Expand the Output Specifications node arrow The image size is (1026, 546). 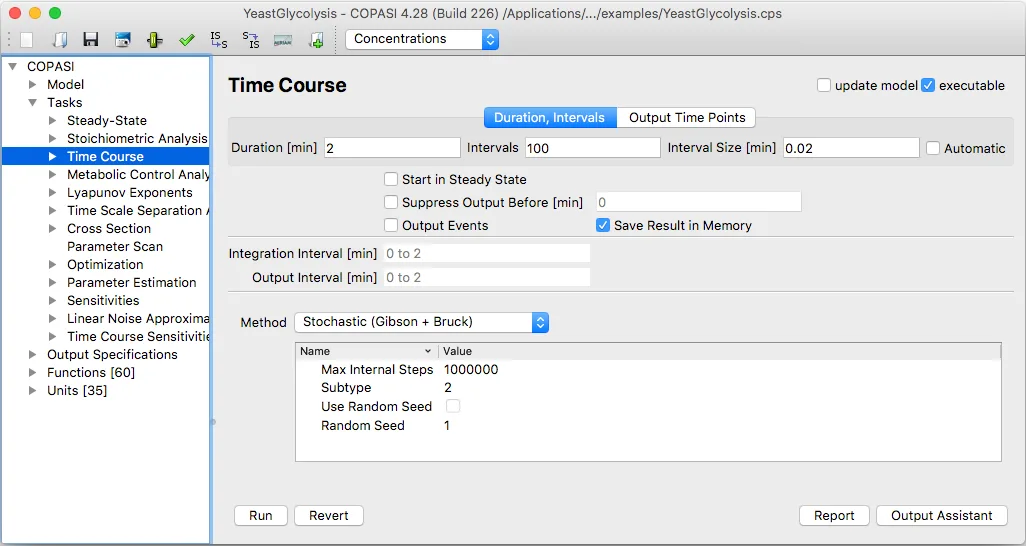(x=32, y=355)
